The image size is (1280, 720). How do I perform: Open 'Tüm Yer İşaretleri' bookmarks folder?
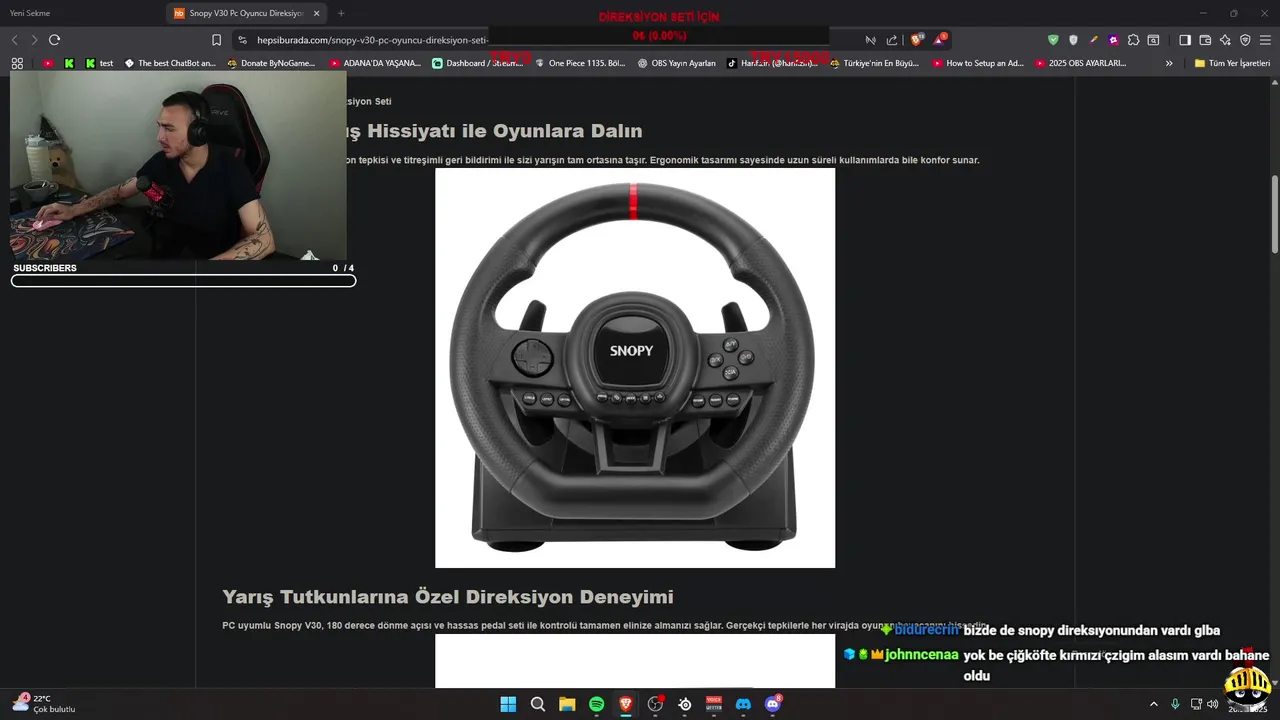pyautogui.click(x=1232, y=63)
